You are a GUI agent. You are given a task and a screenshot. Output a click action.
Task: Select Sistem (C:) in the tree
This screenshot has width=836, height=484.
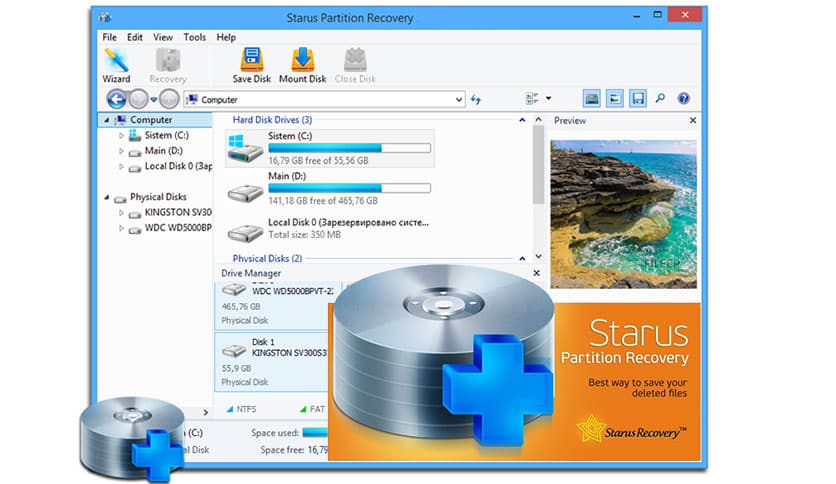point(166,135)
